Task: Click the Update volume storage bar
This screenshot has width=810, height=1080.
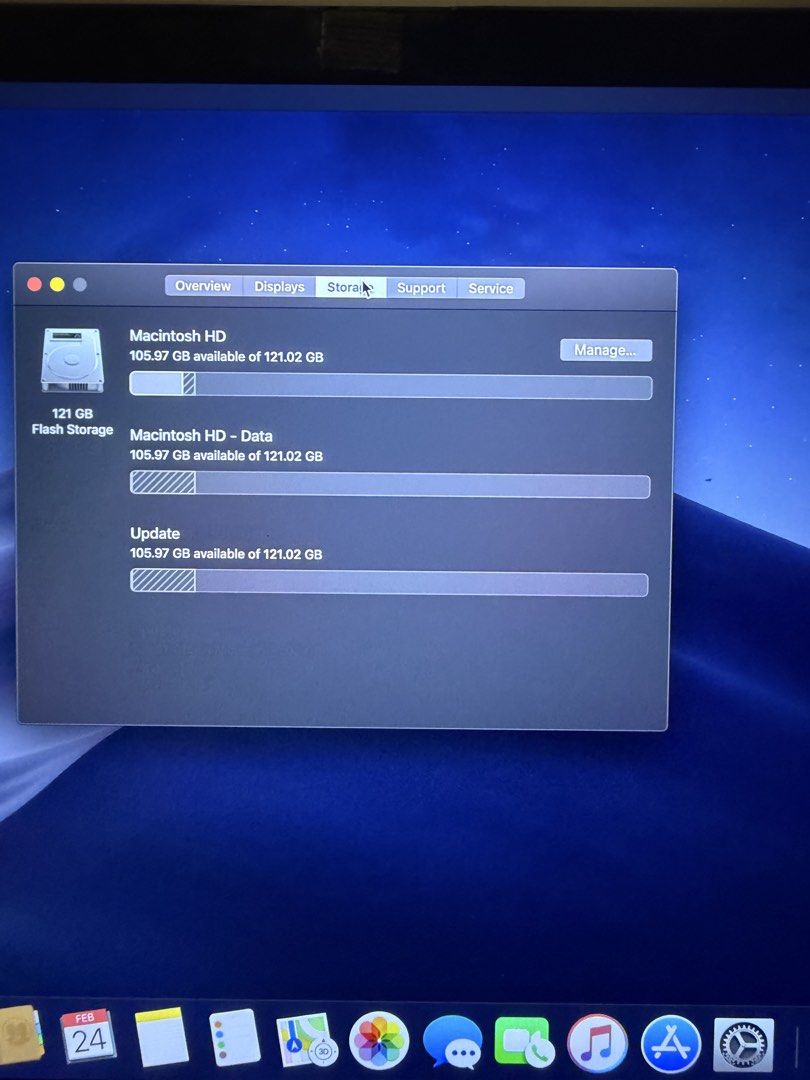Action: pyautogui.click(x=389, y=583)
